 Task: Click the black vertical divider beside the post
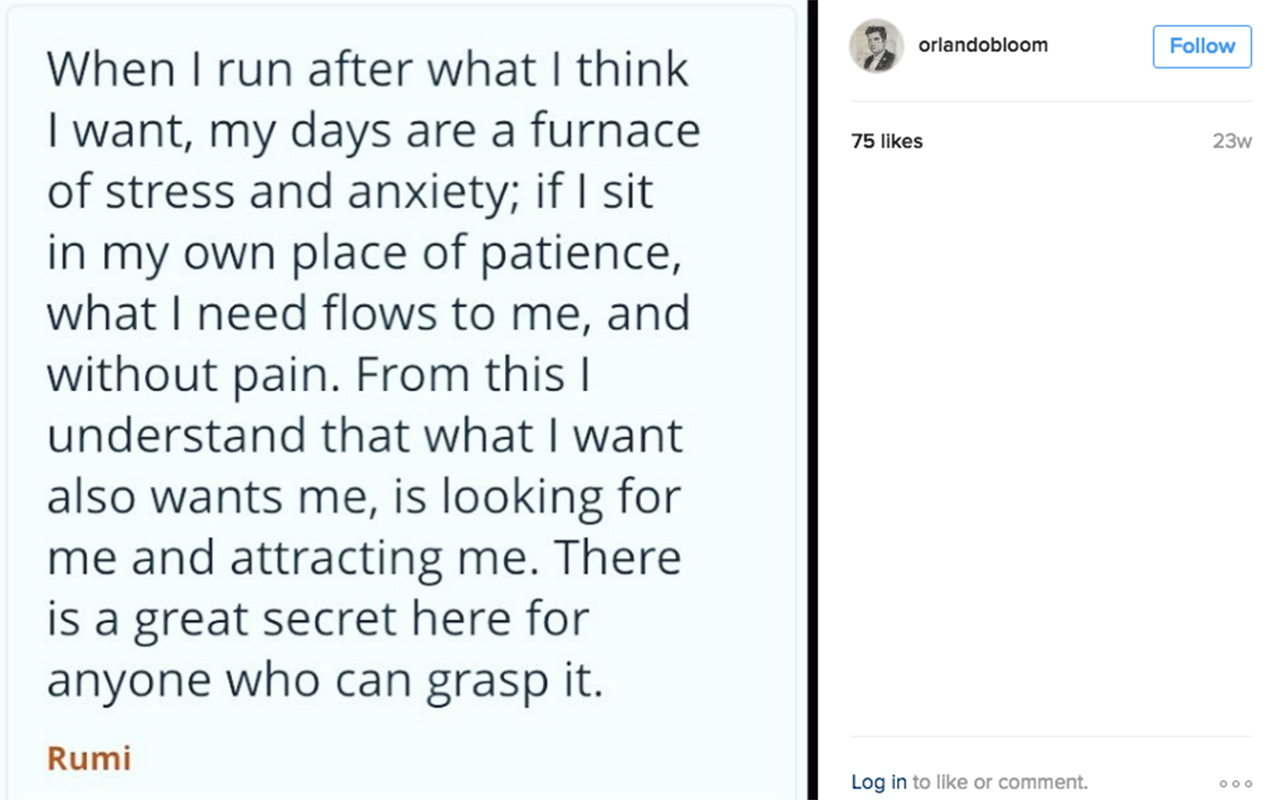click(813, 400)
